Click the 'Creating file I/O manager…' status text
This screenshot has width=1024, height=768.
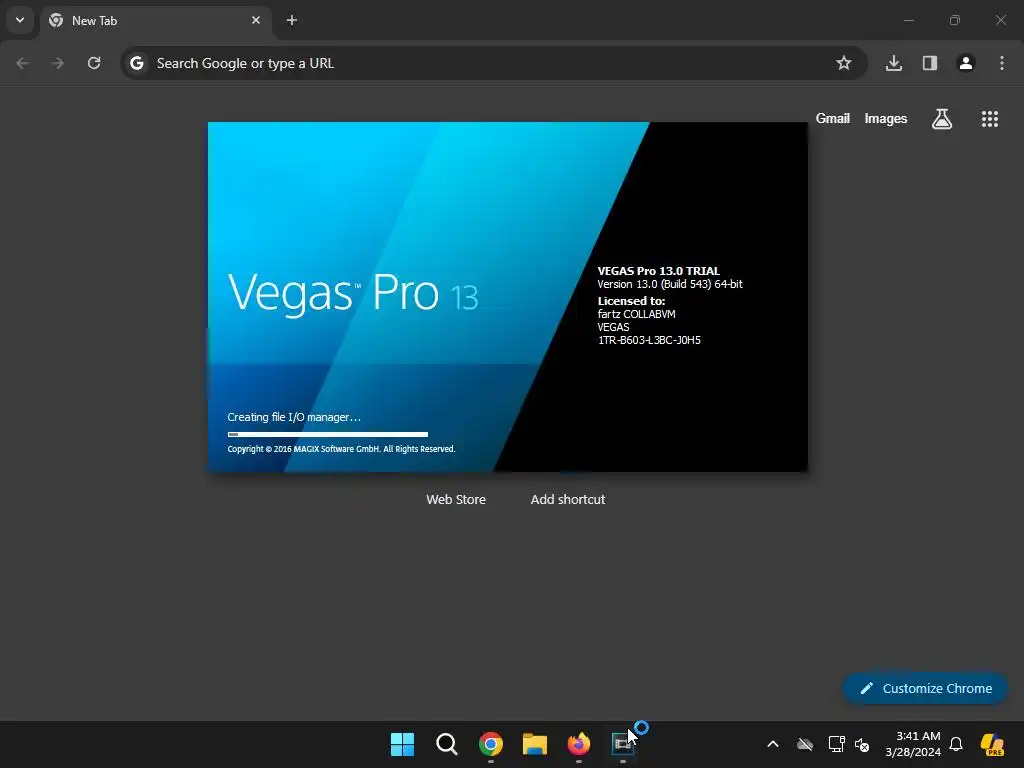[x=294, y=417]
